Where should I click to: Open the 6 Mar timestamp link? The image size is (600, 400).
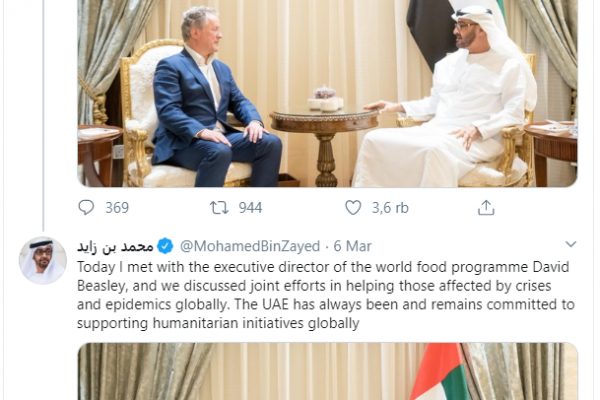[352, 246]
